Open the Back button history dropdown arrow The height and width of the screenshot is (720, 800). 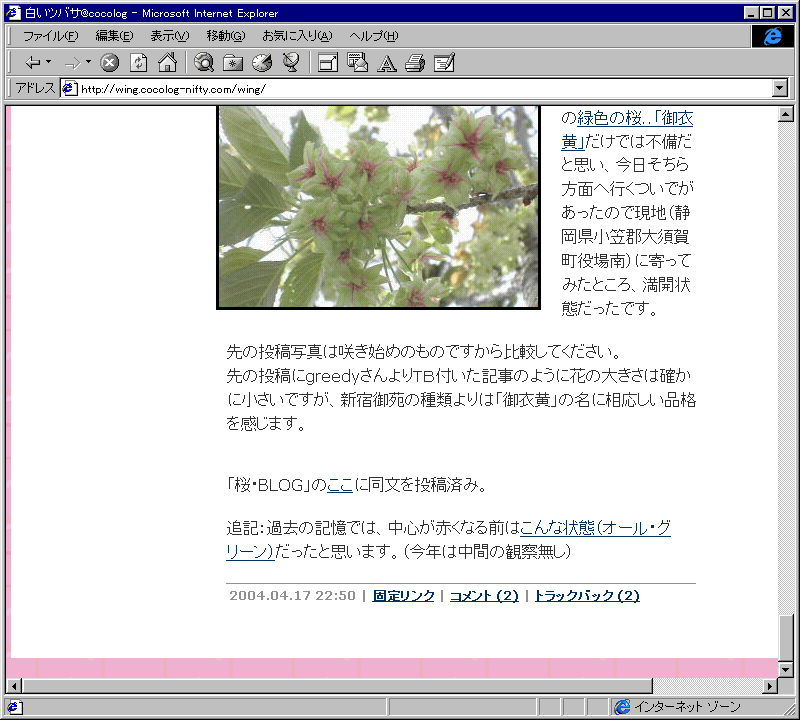[48, 62]
